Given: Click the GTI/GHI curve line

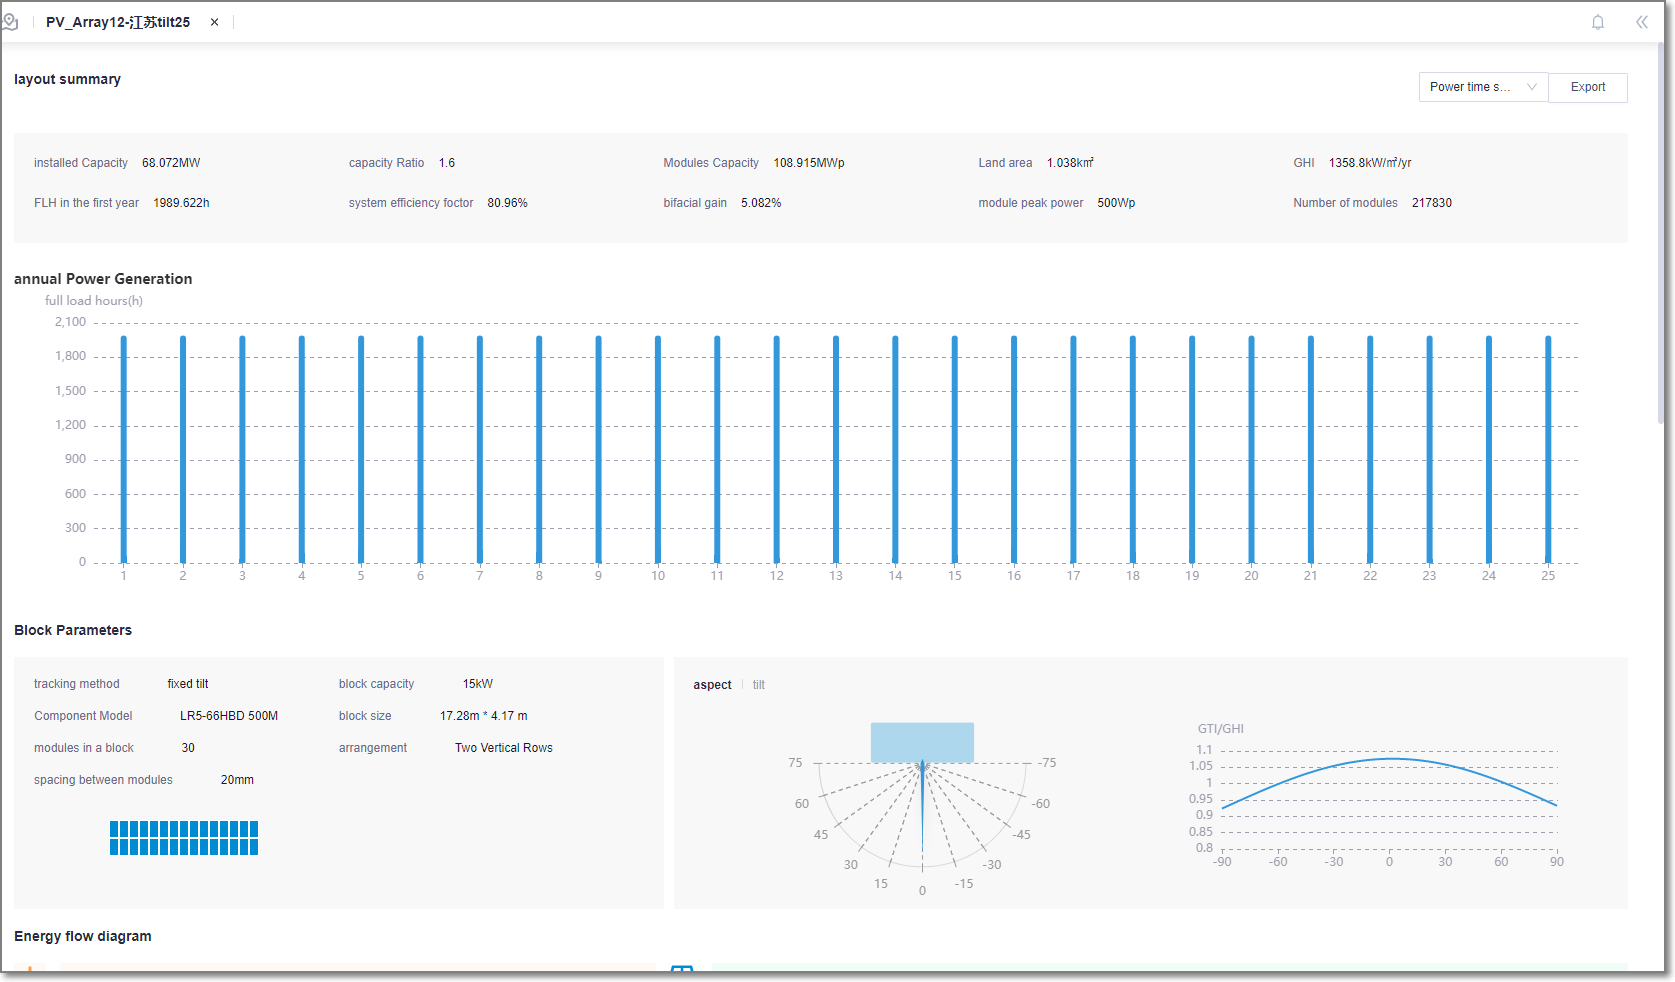Looking at the screenshot, I should (1389, 760).
